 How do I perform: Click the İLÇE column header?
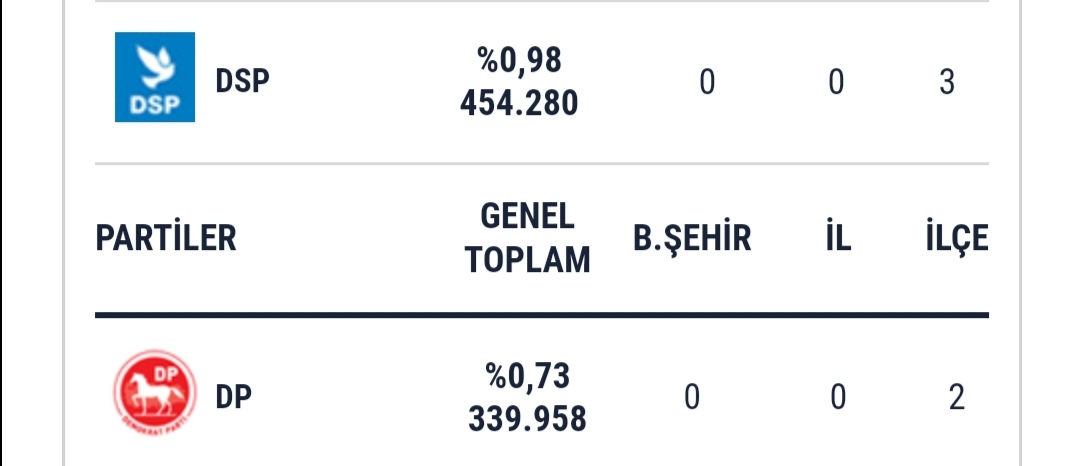(x=957, y=238)
